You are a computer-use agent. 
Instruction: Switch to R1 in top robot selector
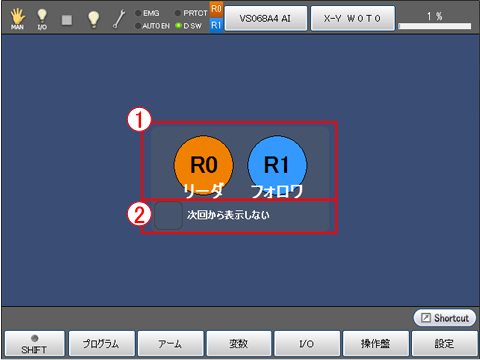click(x=216, y=25)
